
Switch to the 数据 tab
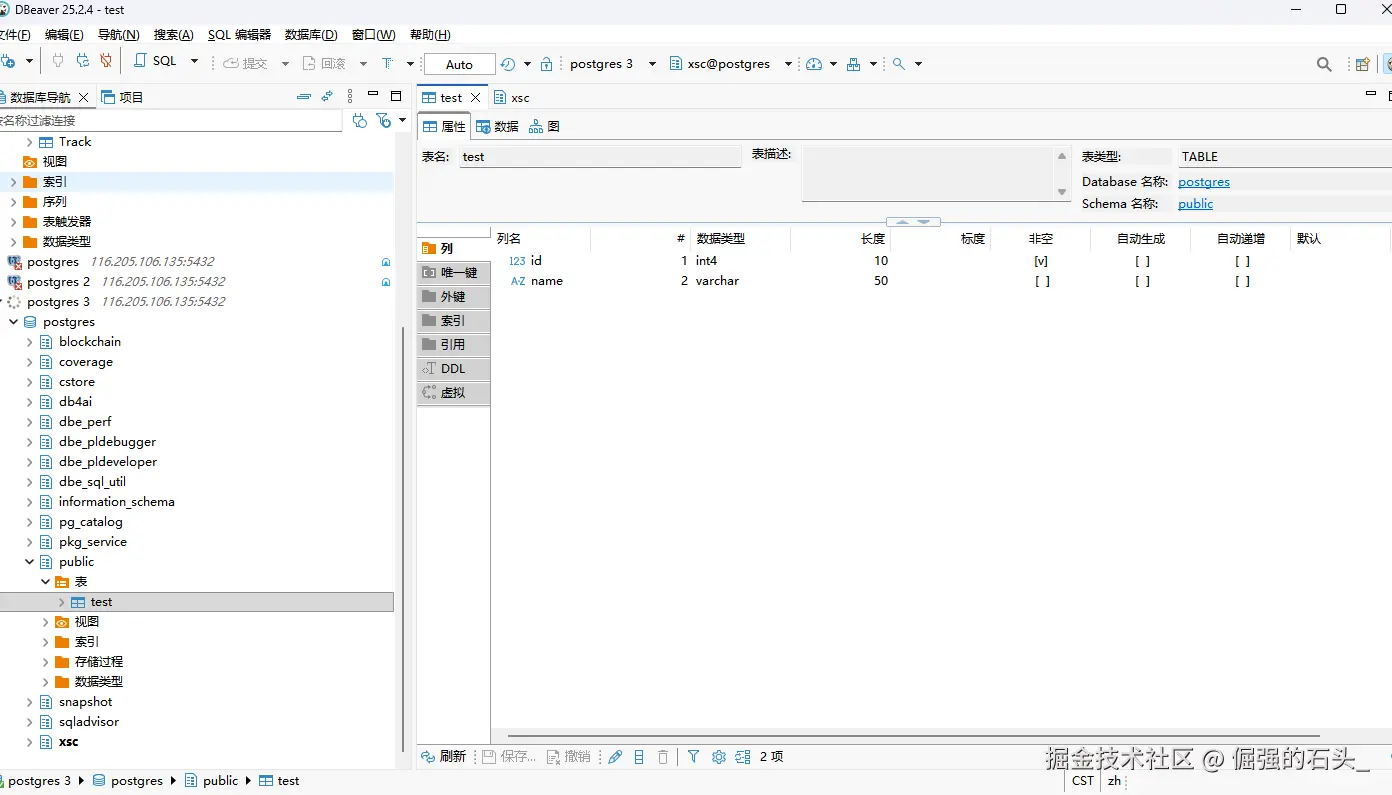(498, 127)
